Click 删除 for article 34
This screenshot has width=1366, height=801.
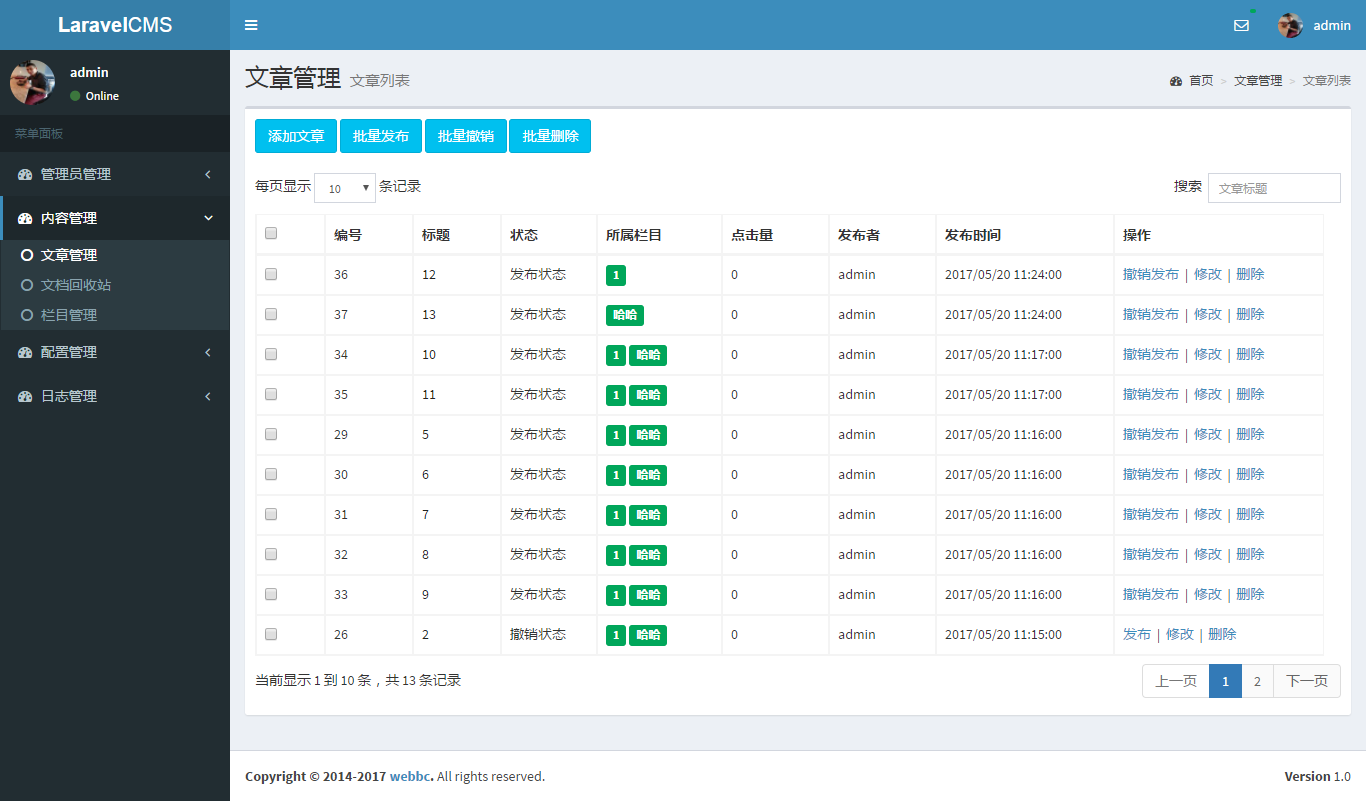click(x=1250, y=354)
